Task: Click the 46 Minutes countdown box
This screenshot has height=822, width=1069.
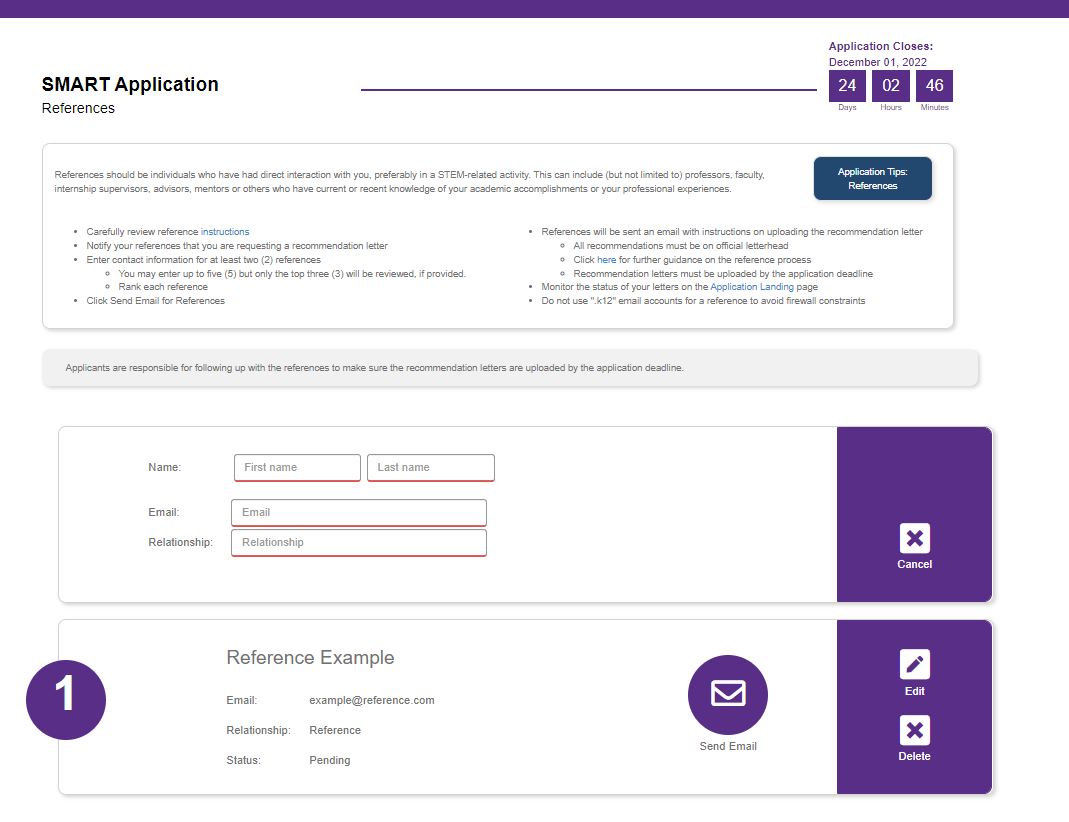Action: (x=934, y=86)
